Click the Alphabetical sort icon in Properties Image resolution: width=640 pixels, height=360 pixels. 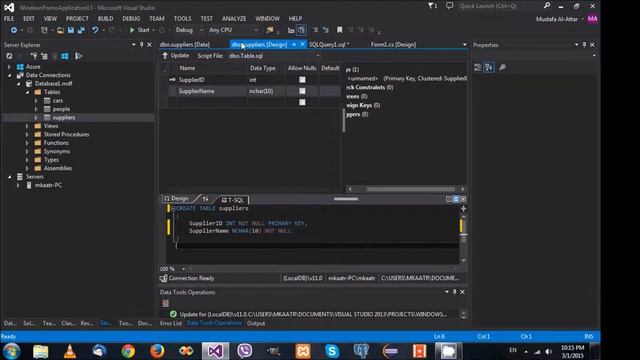click(x=489, y=67)
